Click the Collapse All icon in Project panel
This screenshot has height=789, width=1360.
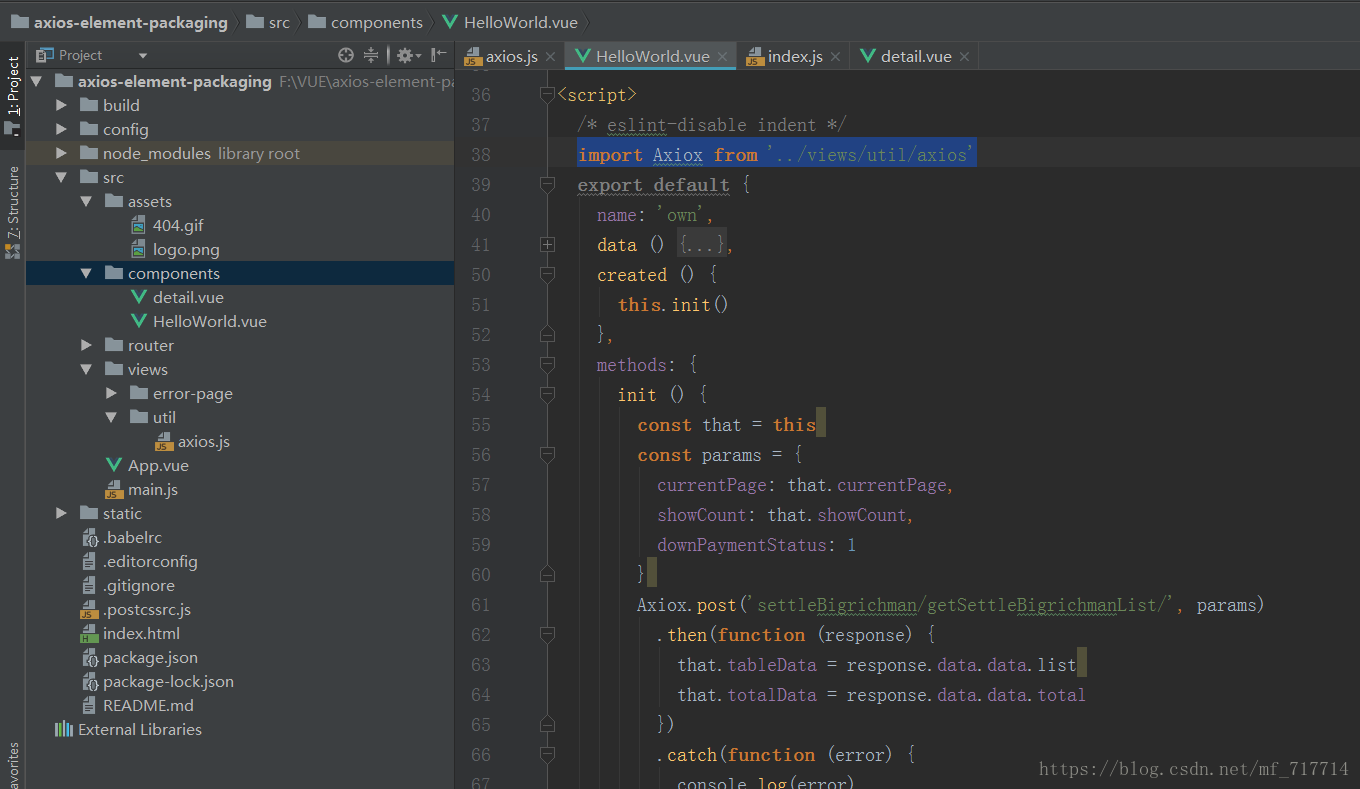371,55
